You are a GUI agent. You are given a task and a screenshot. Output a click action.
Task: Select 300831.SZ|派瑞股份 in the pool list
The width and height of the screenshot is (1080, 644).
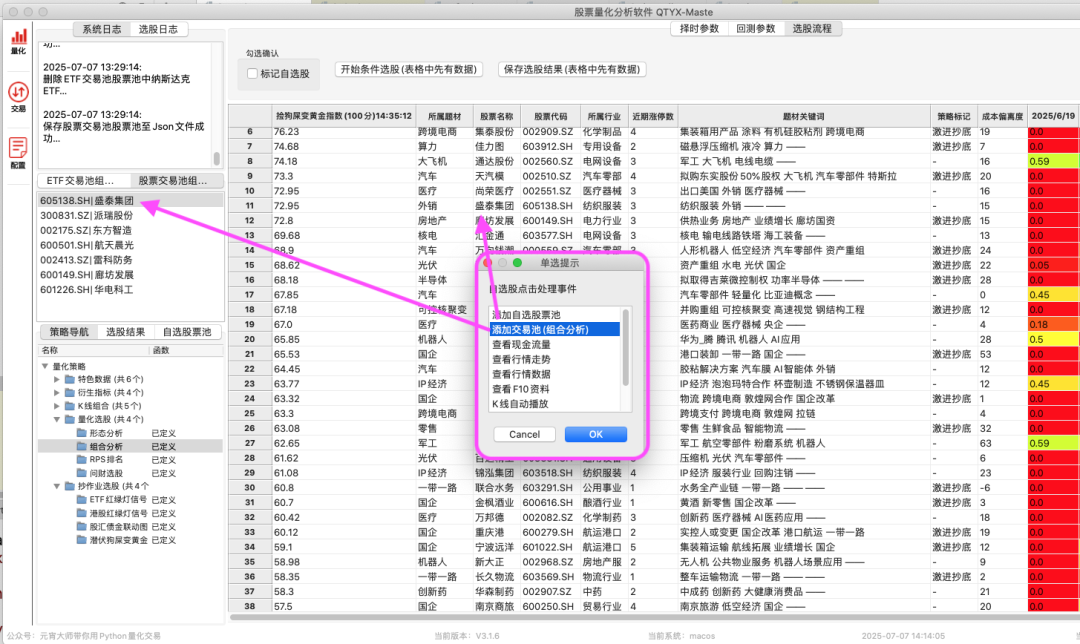tap(130, 216)
